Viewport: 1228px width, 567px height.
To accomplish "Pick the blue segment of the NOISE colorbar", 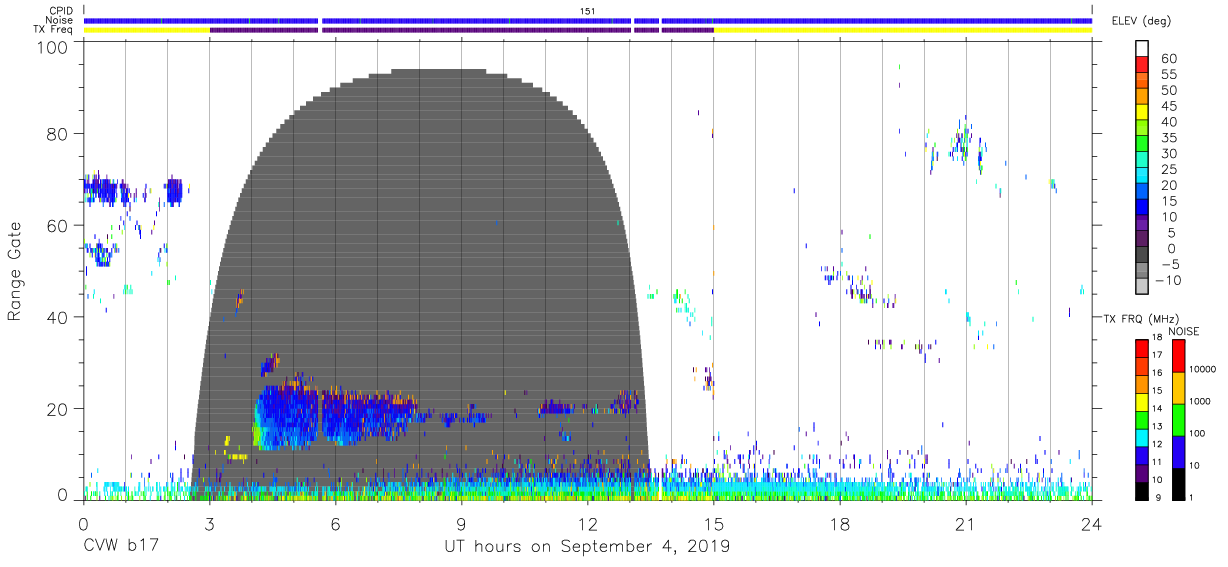I will [1178, 451].
